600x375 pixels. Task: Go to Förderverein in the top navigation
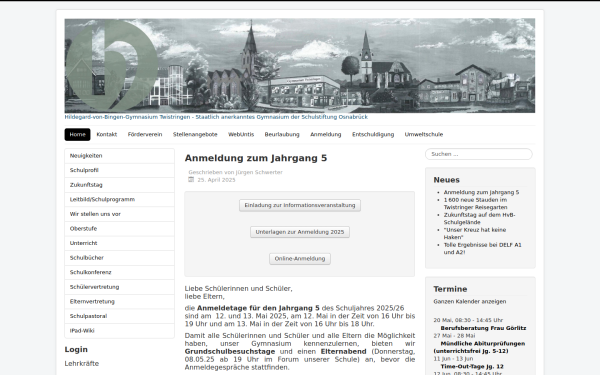click(x=145, y=134)
